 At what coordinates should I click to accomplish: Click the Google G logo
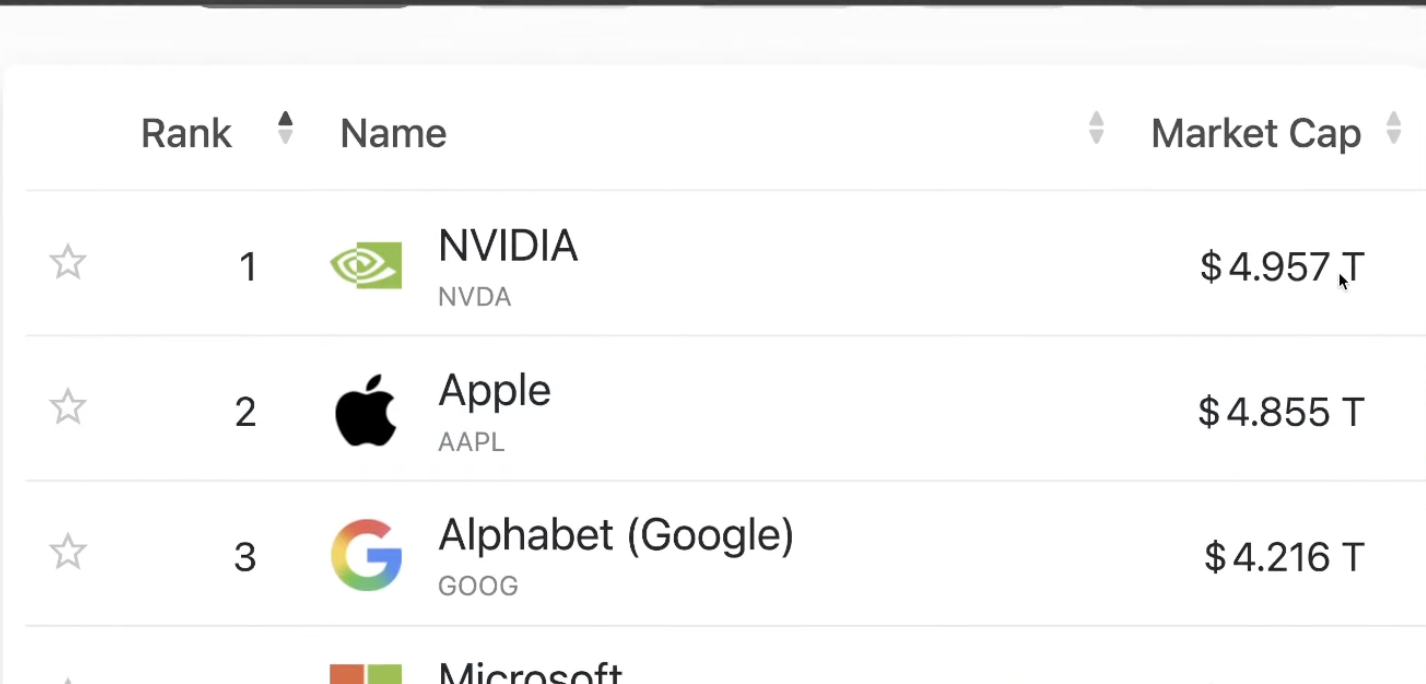366,555
